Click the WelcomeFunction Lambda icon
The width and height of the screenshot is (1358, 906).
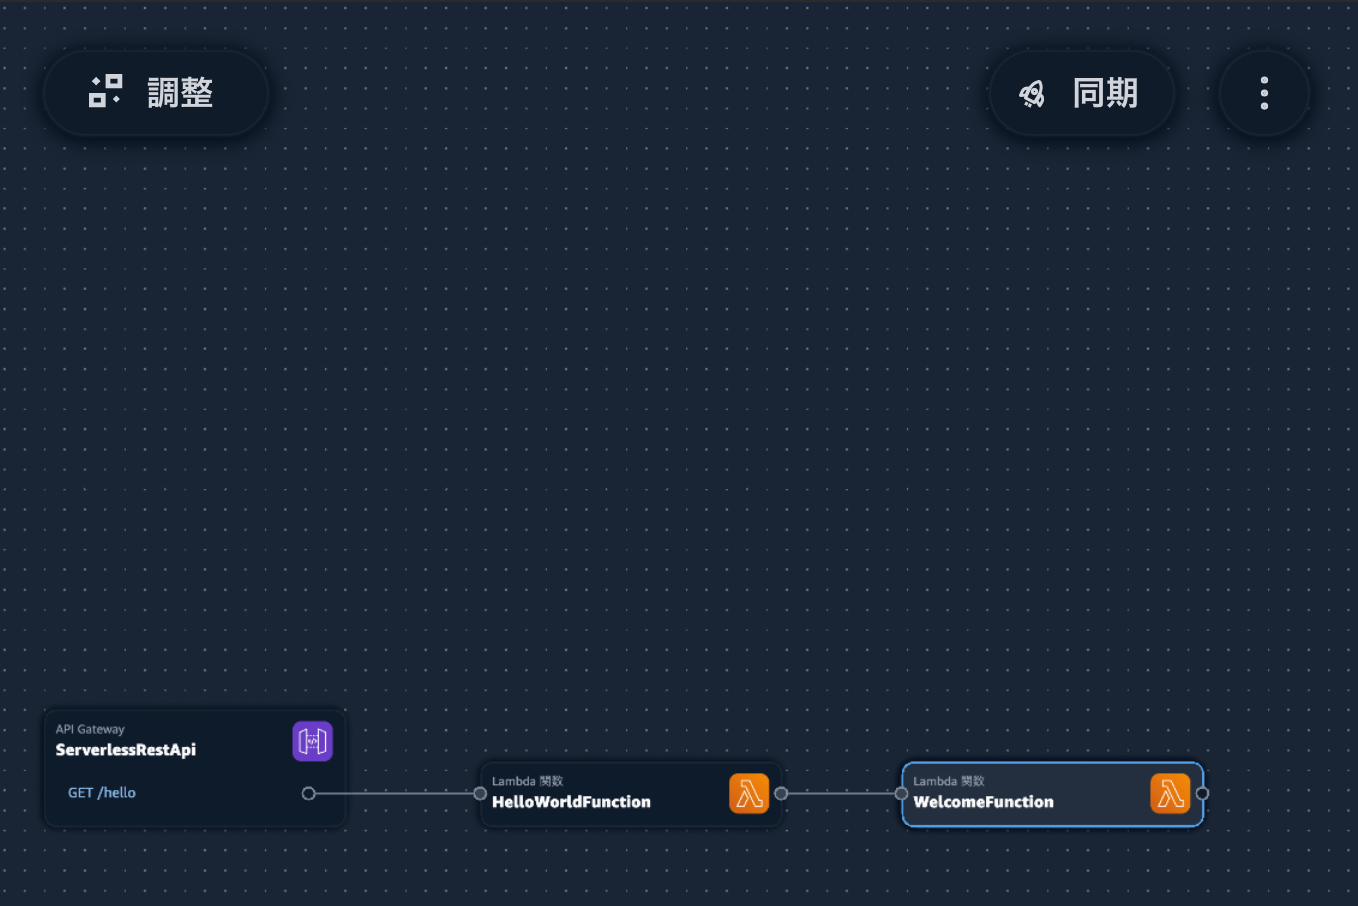1170,794
